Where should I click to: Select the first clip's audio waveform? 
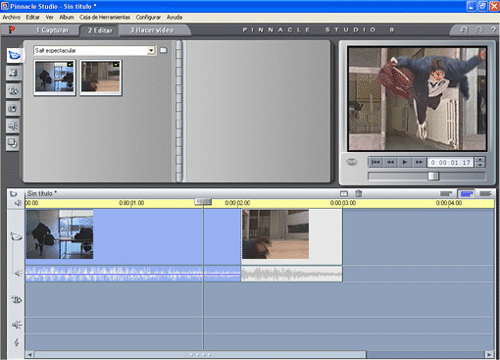(133, 274)
